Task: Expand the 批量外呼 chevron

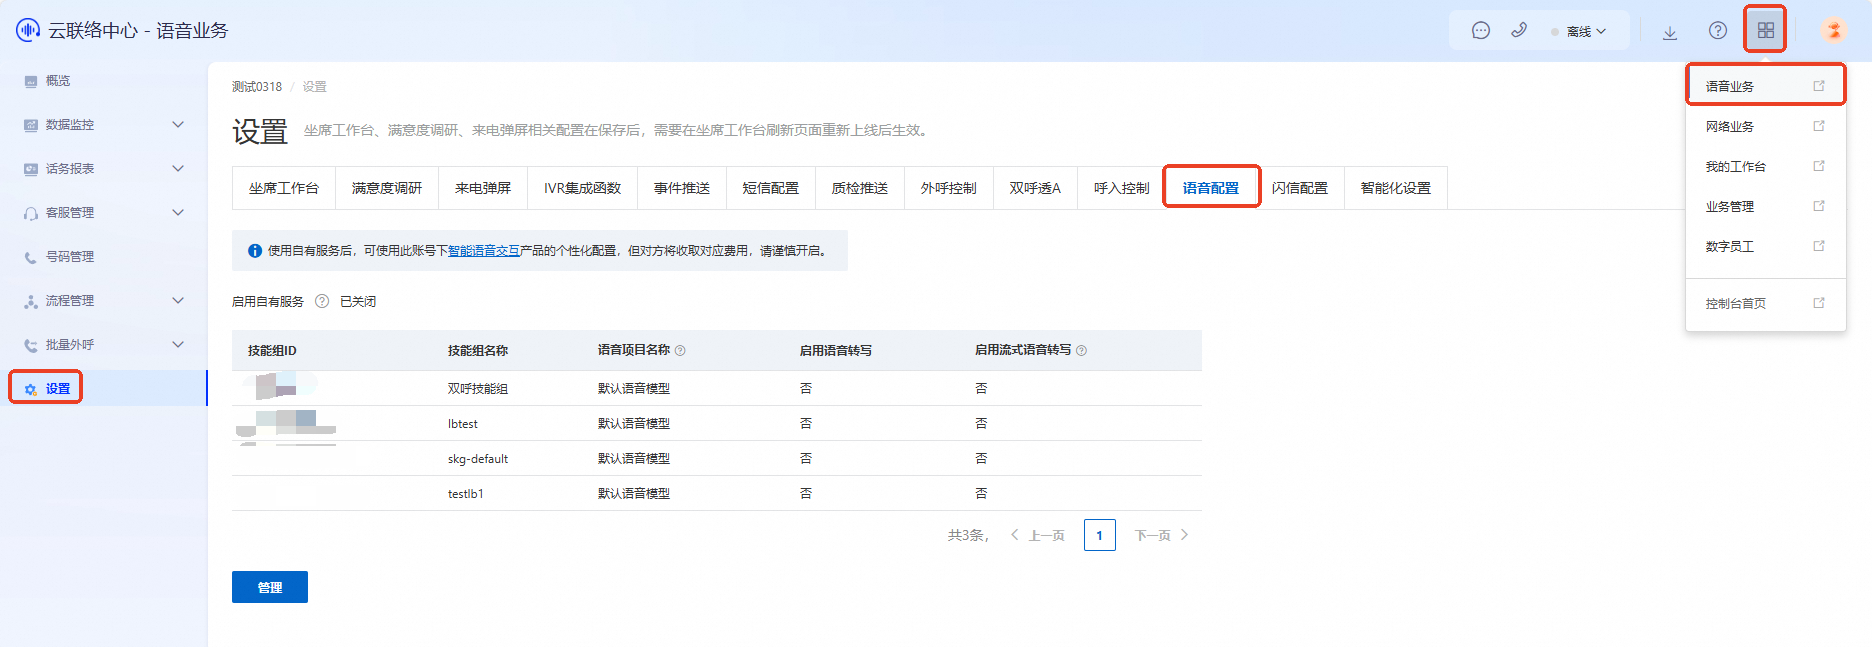Action: coord(178,345)
